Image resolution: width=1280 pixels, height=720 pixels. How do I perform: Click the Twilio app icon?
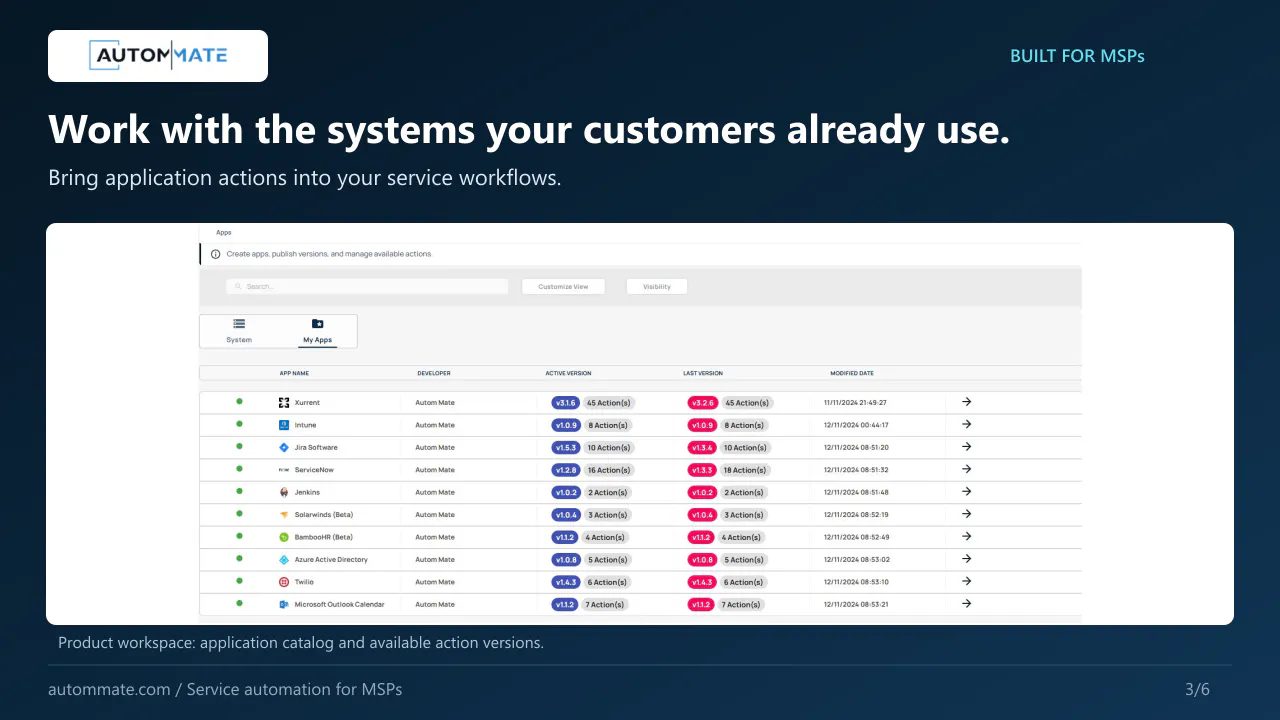(284, 582)
